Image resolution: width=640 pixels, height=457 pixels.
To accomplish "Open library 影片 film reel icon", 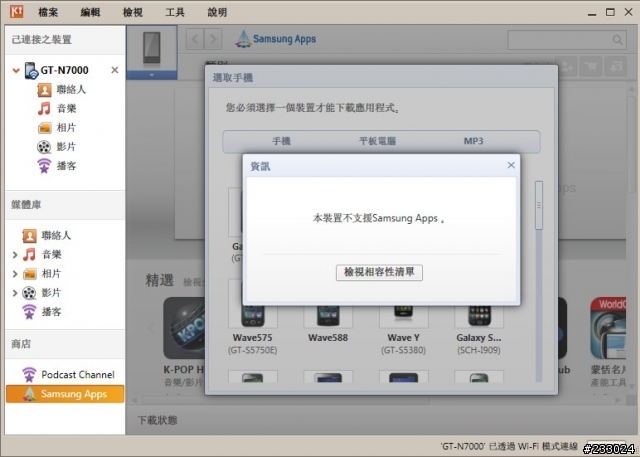I will click(x=29, y=293).
